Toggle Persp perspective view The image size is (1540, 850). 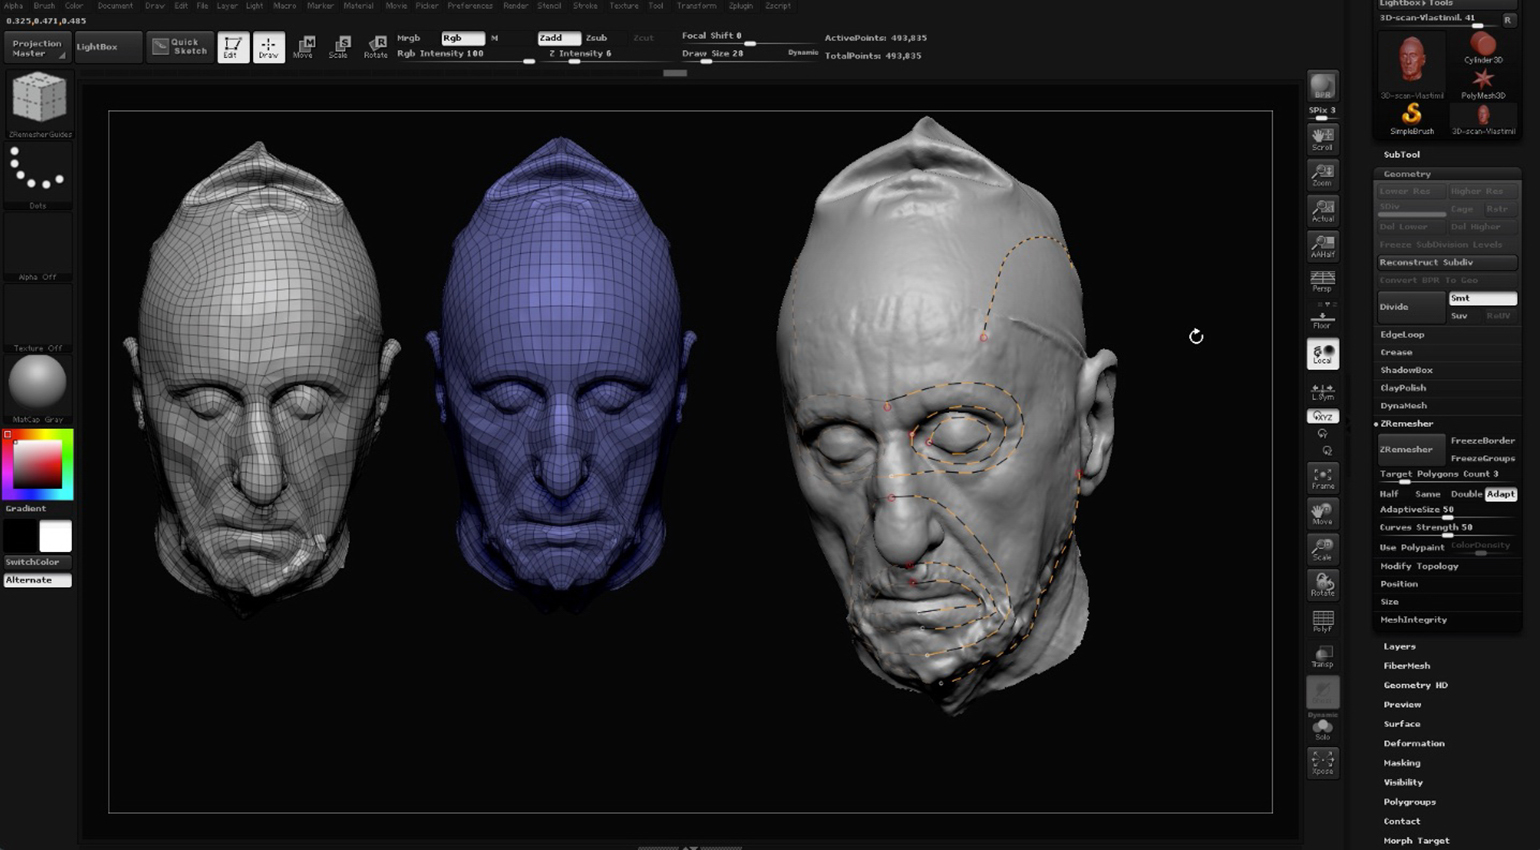point(1322,281)
